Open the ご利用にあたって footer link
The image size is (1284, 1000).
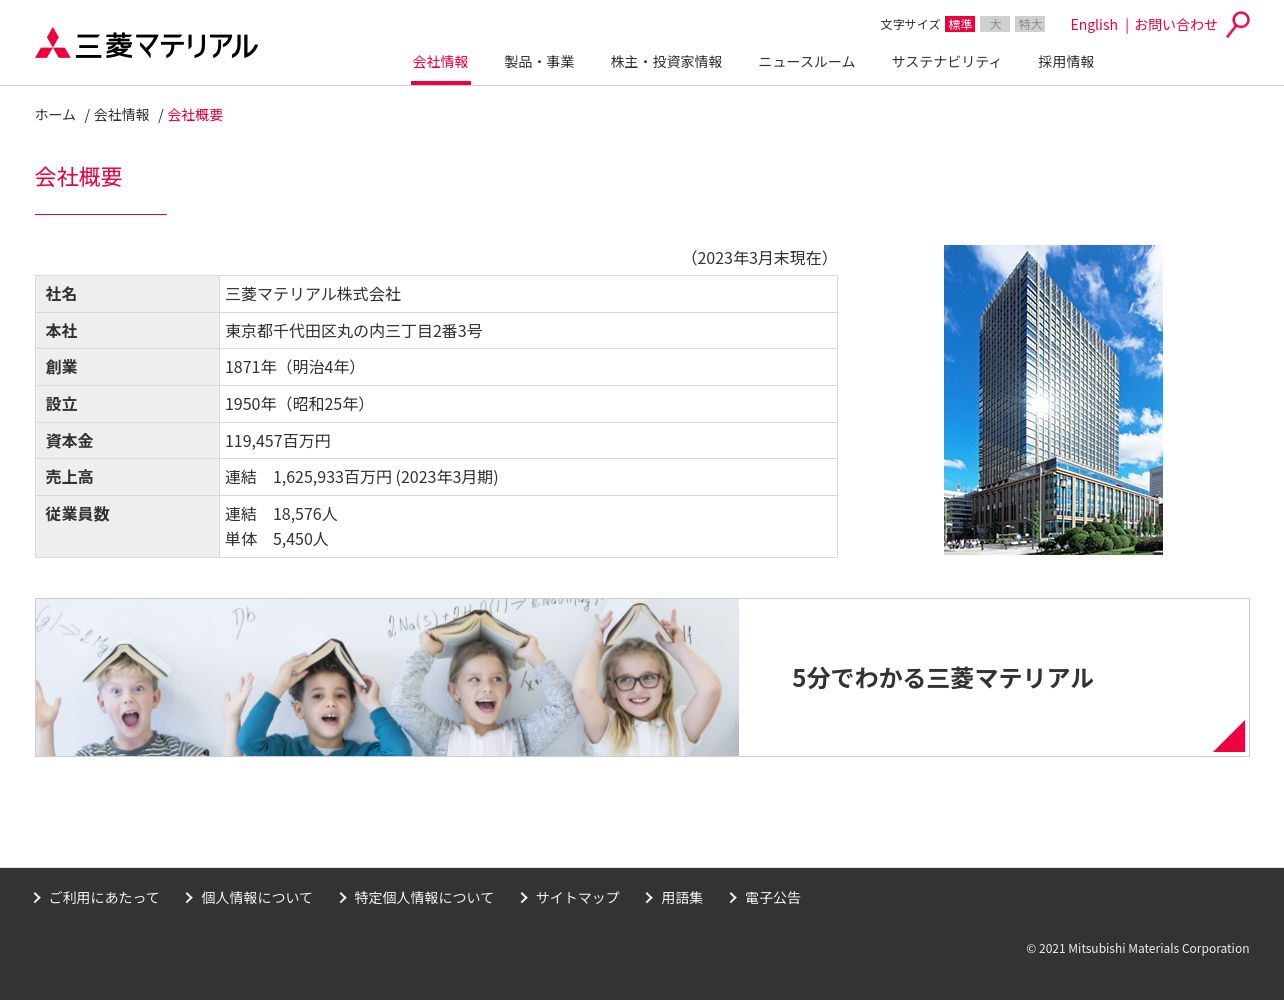[104, 898]
